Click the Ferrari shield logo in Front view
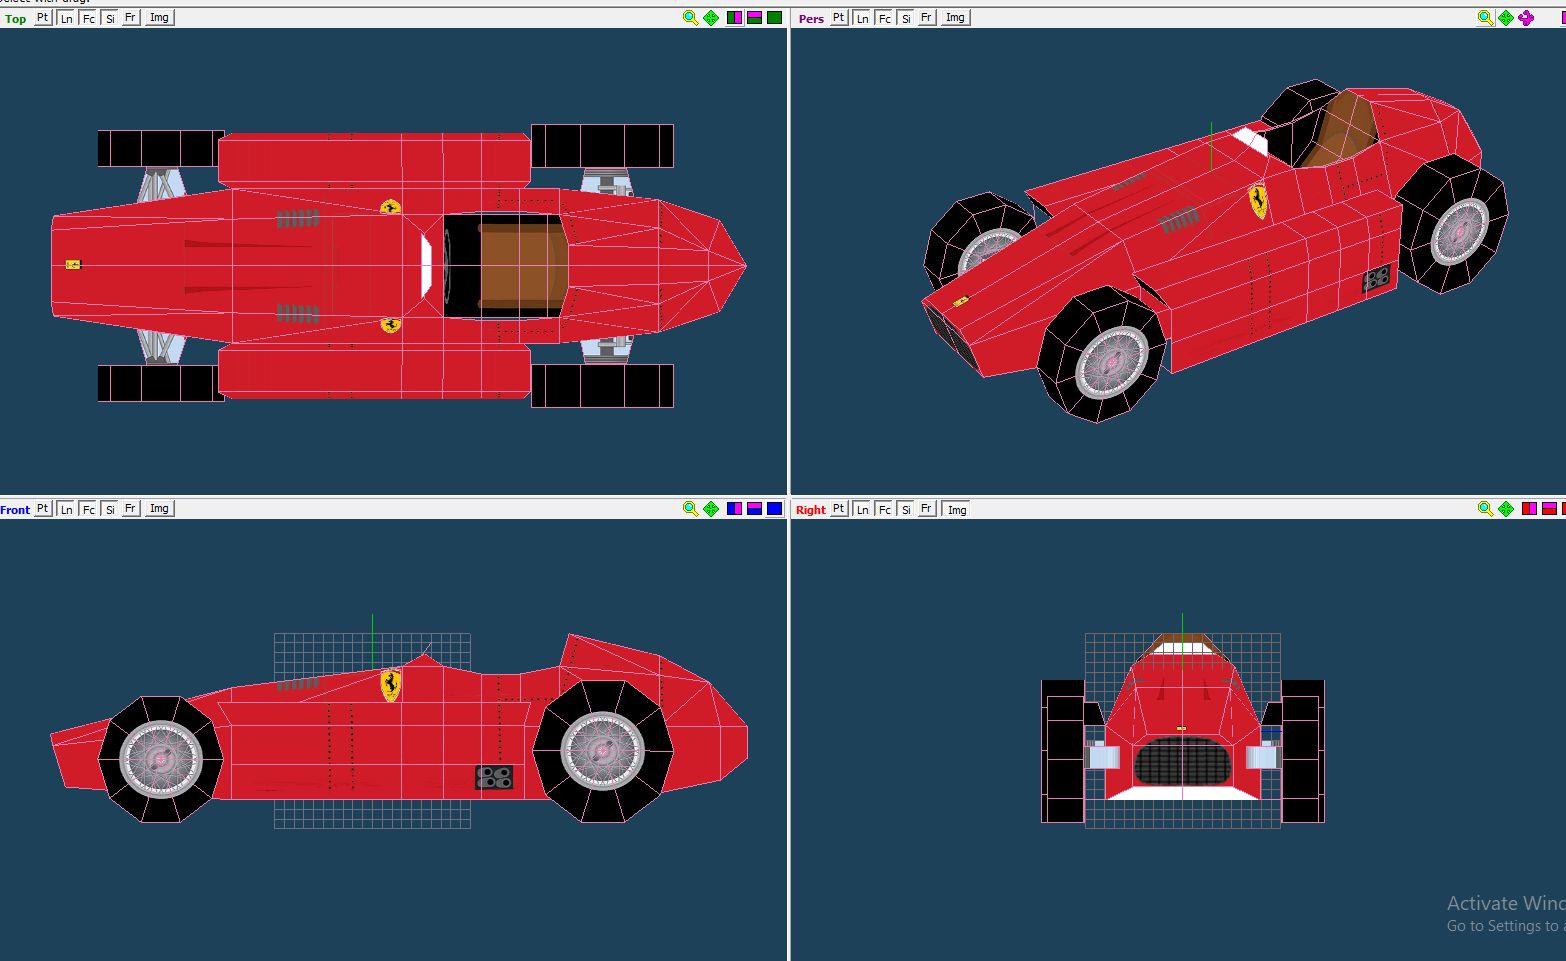 point(391,685)
